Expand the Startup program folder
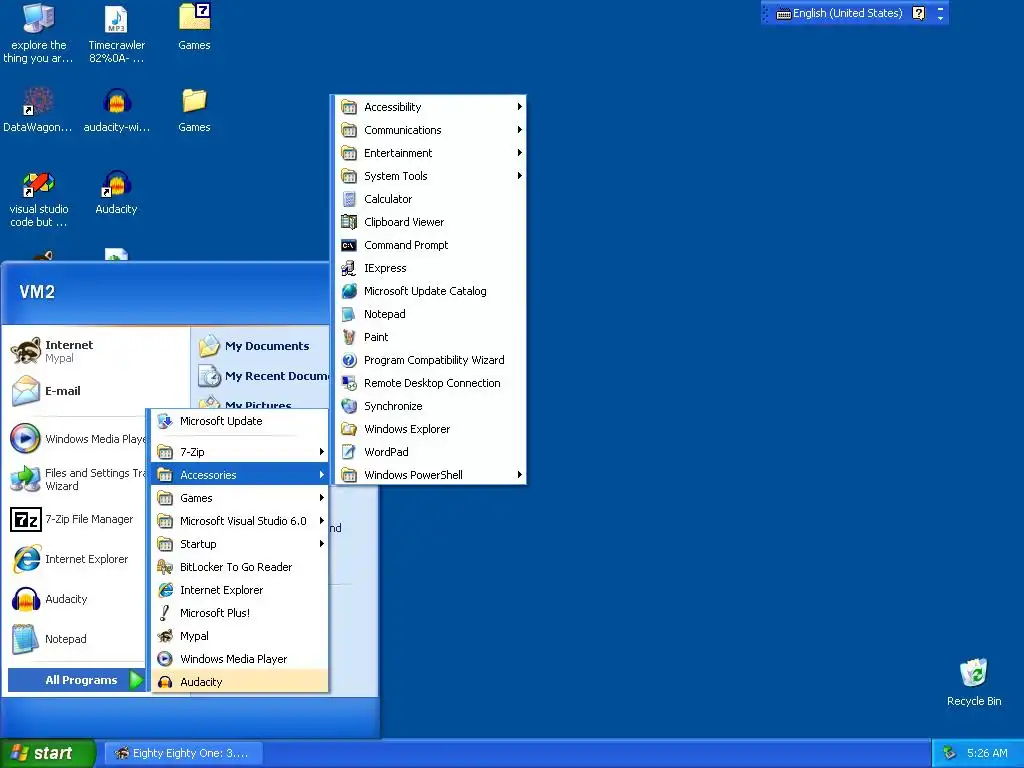The width and height of the screenshot is (1024, 768). click(x=240, y=544)
